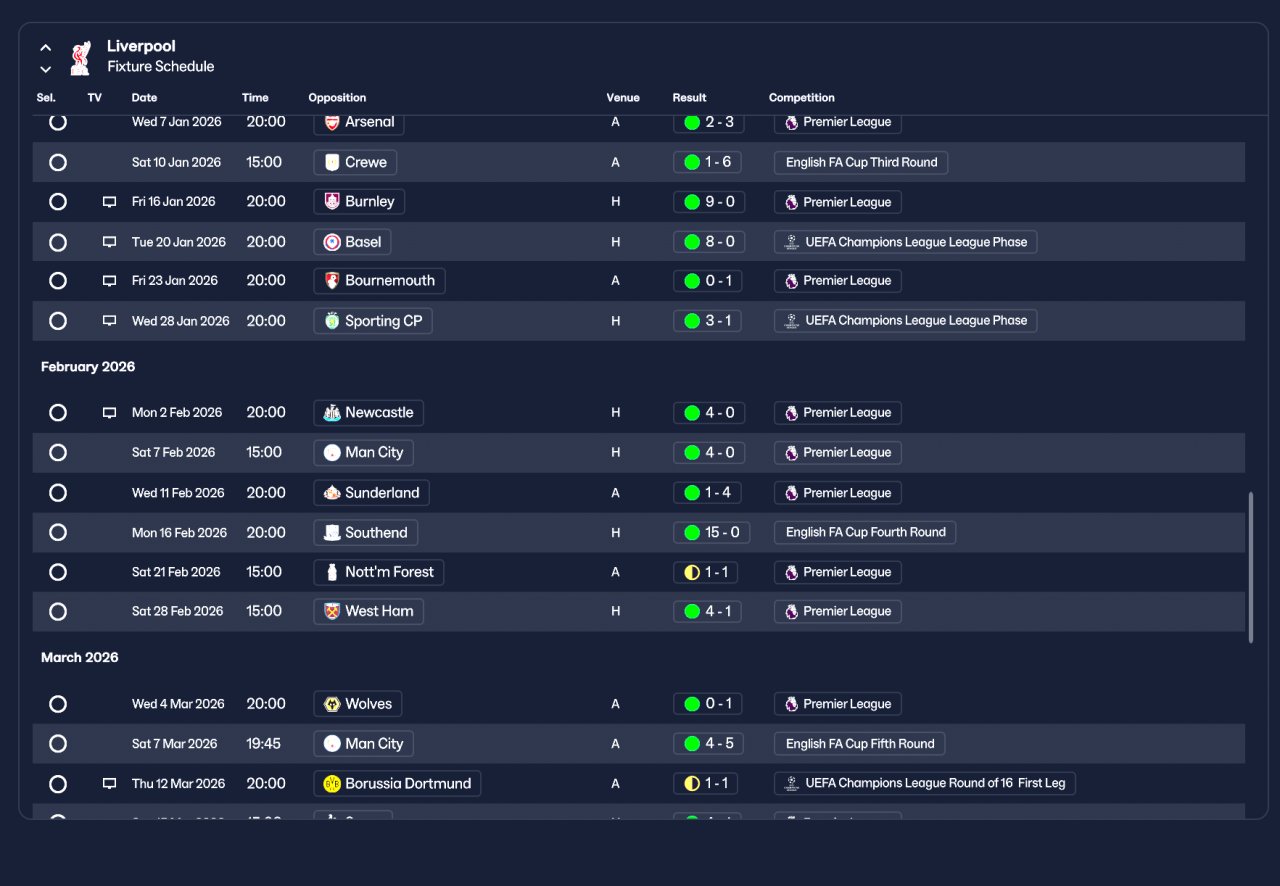Select the Sunderland fixture radio button
1280x886 pixels.
[x=58, y=493]
